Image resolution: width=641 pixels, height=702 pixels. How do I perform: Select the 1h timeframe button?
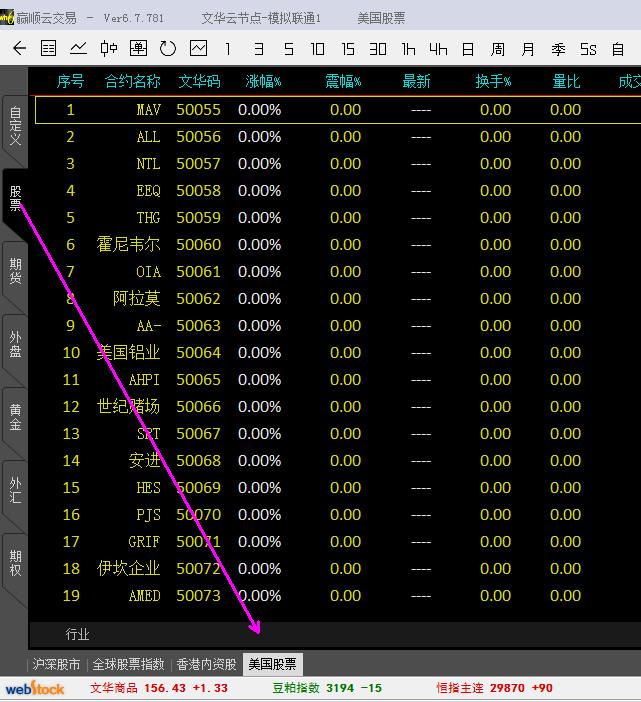click(408, 48)
